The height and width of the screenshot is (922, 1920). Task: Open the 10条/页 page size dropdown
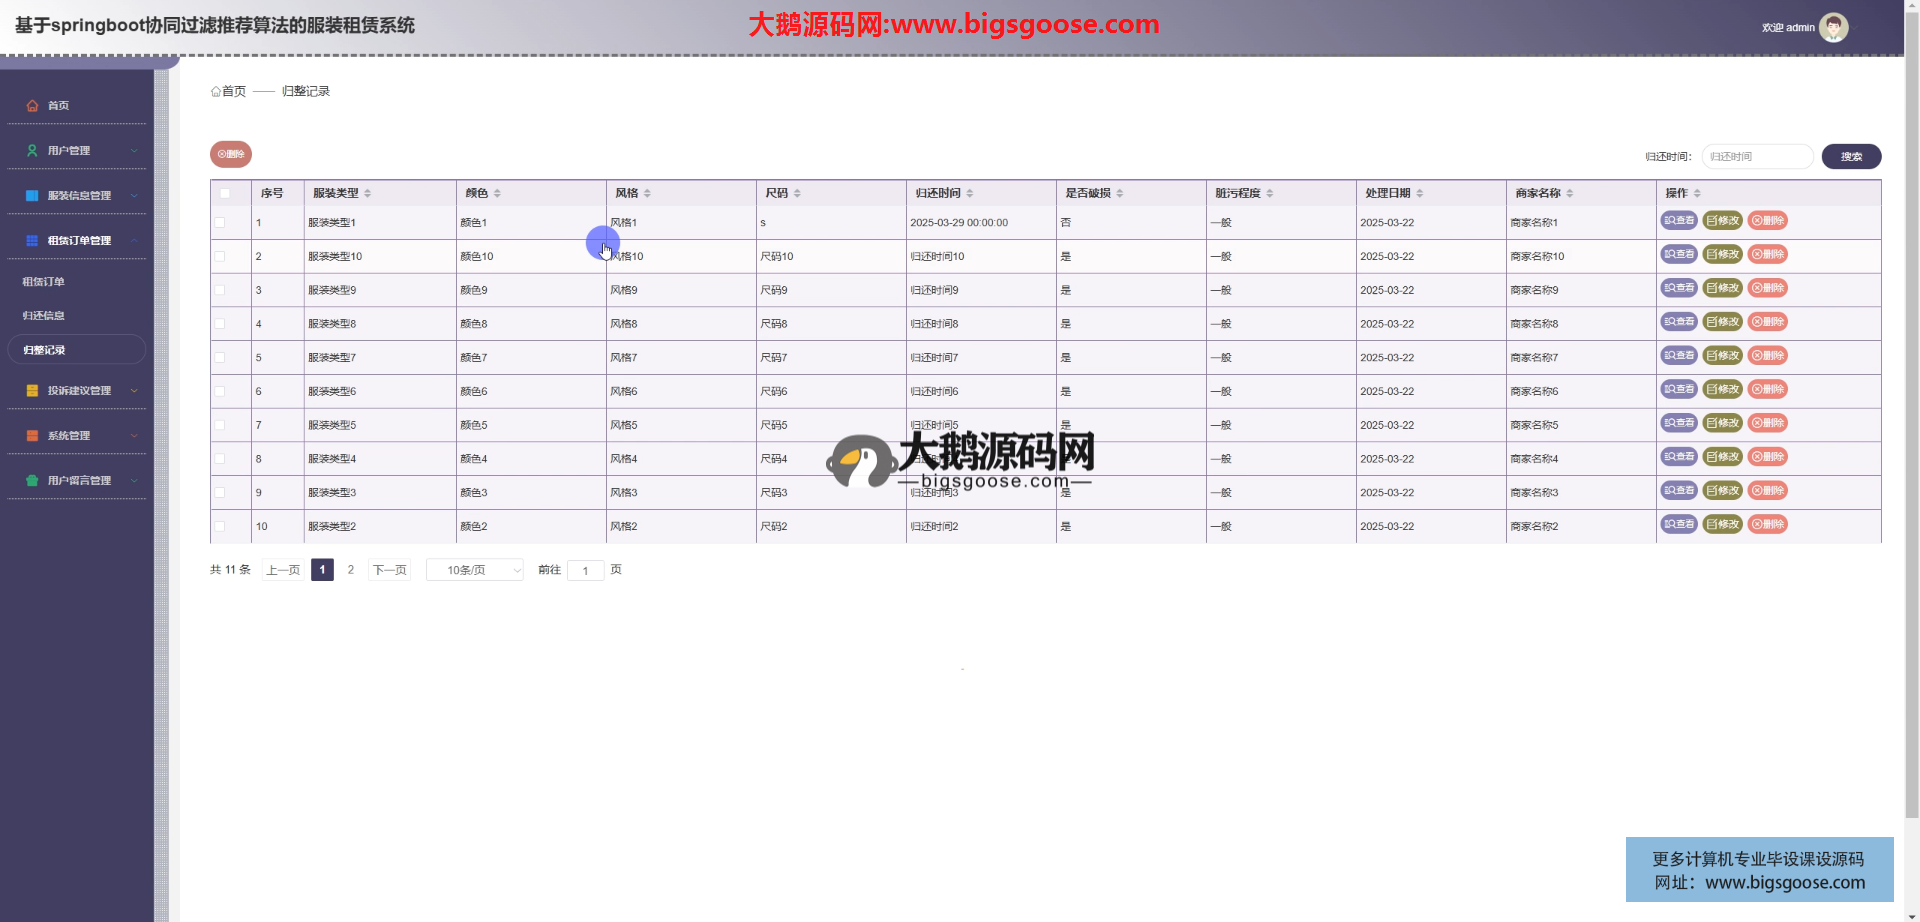474,570
